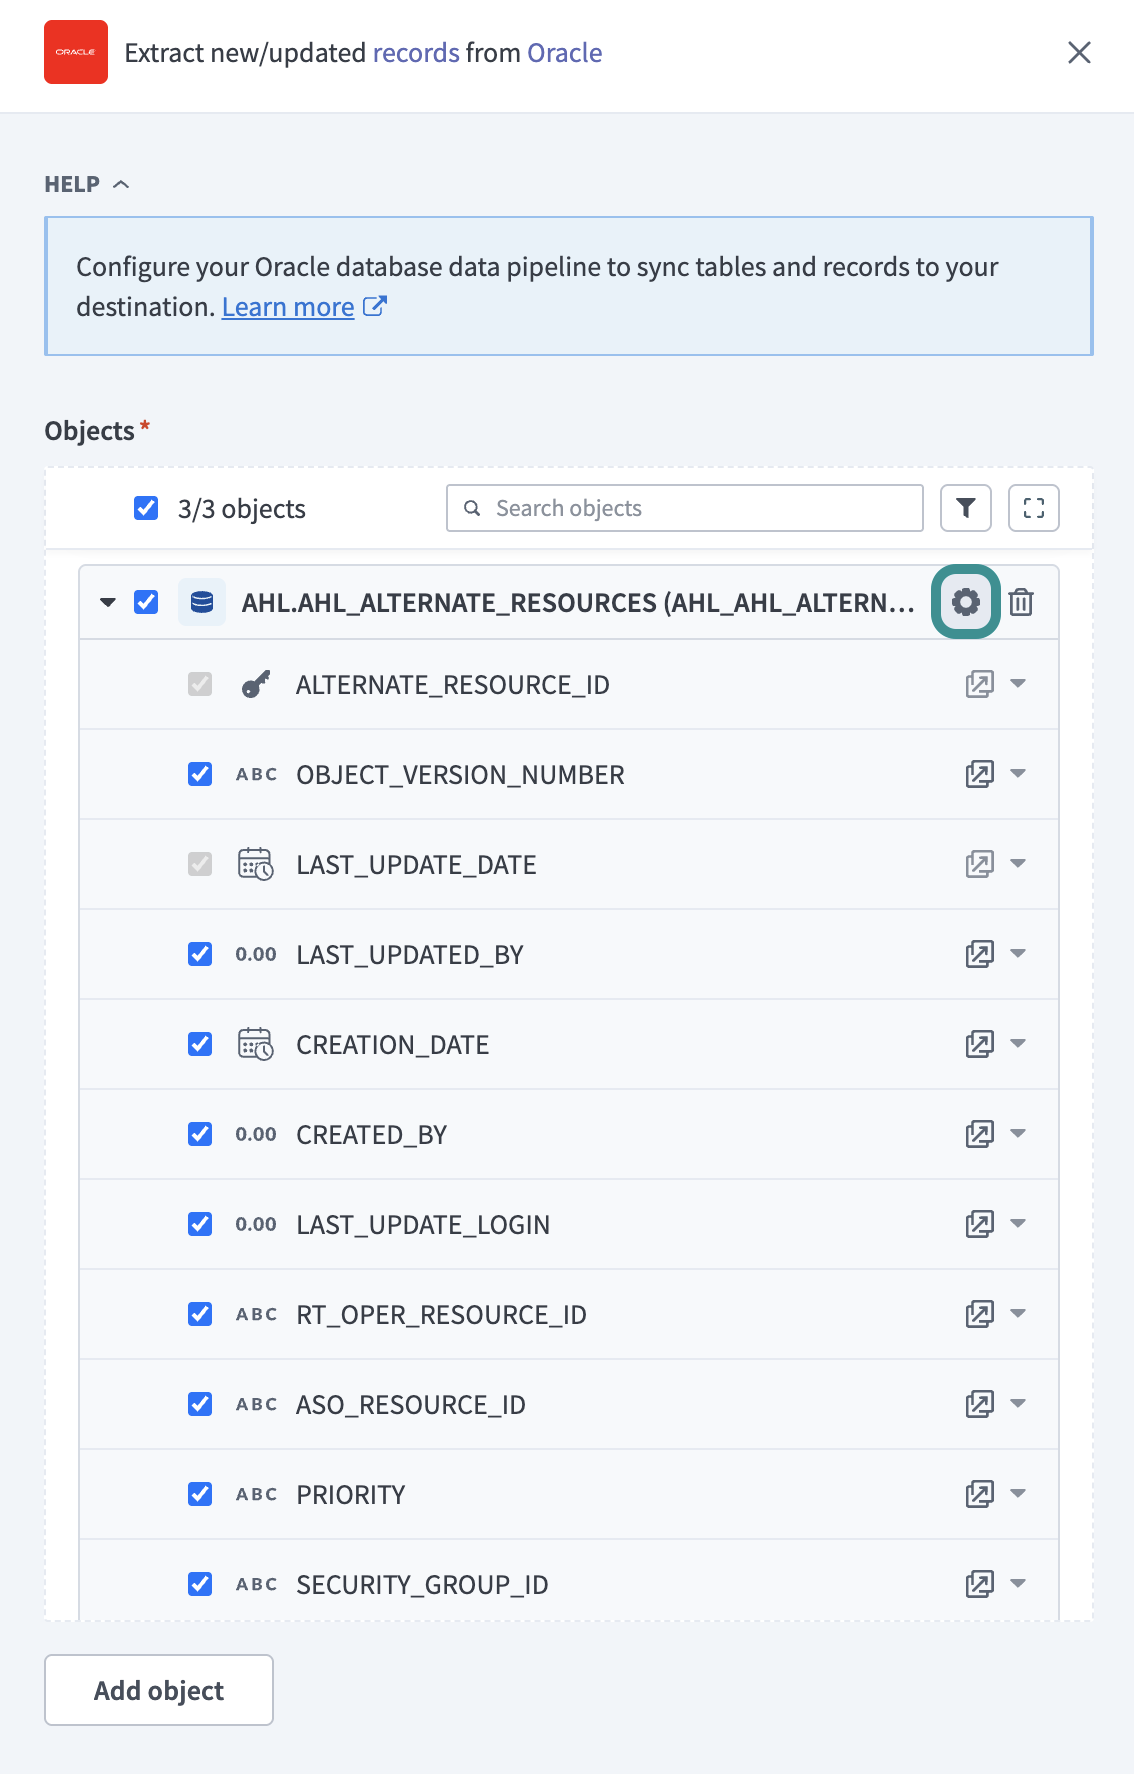Expand objects list to fullscreen
The image size is (1134, 1774).
pyautogui.click(x=1034, y=508)
